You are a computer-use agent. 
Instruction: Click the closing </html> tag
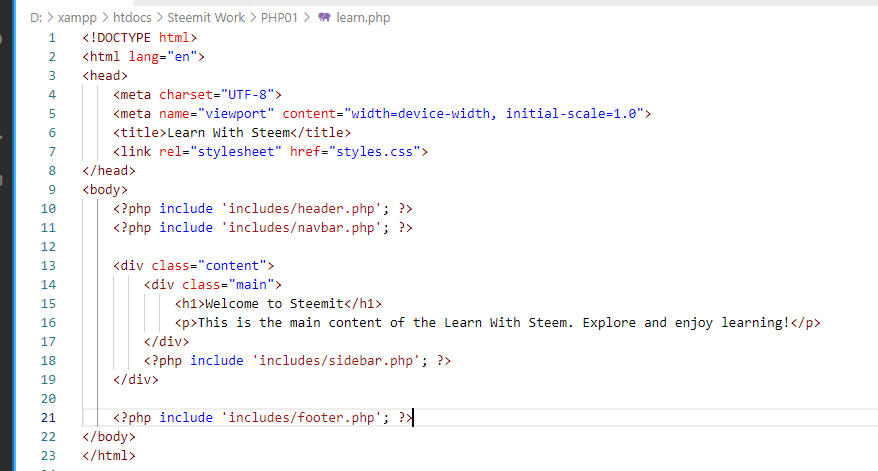pyautogui.click(x=109, y=456)
